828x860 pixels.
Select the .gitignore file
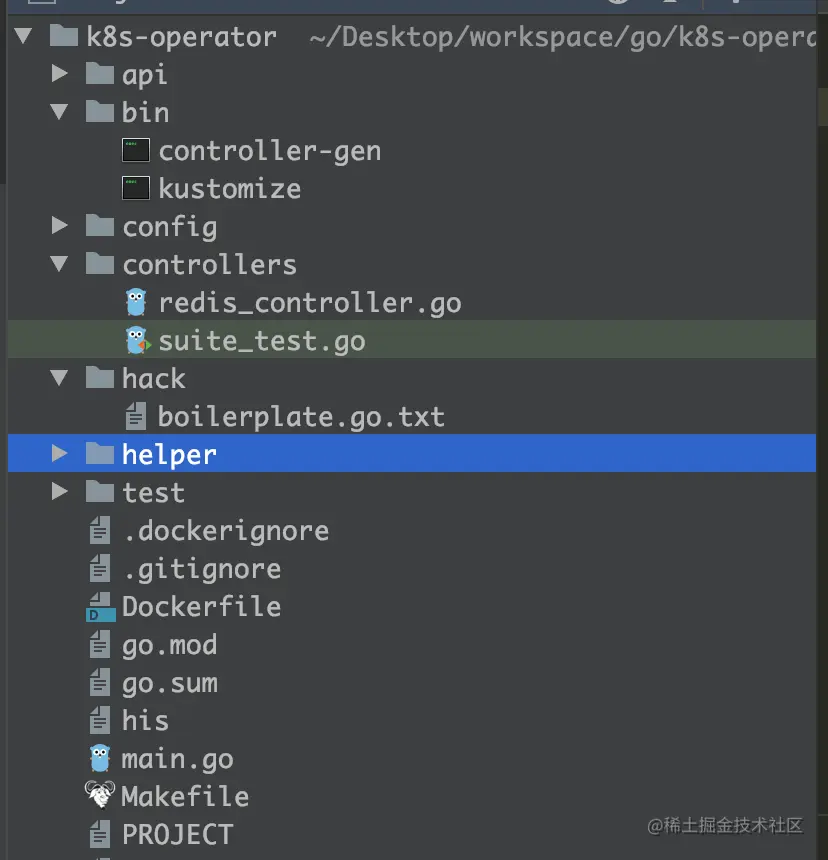coord(412,569)
